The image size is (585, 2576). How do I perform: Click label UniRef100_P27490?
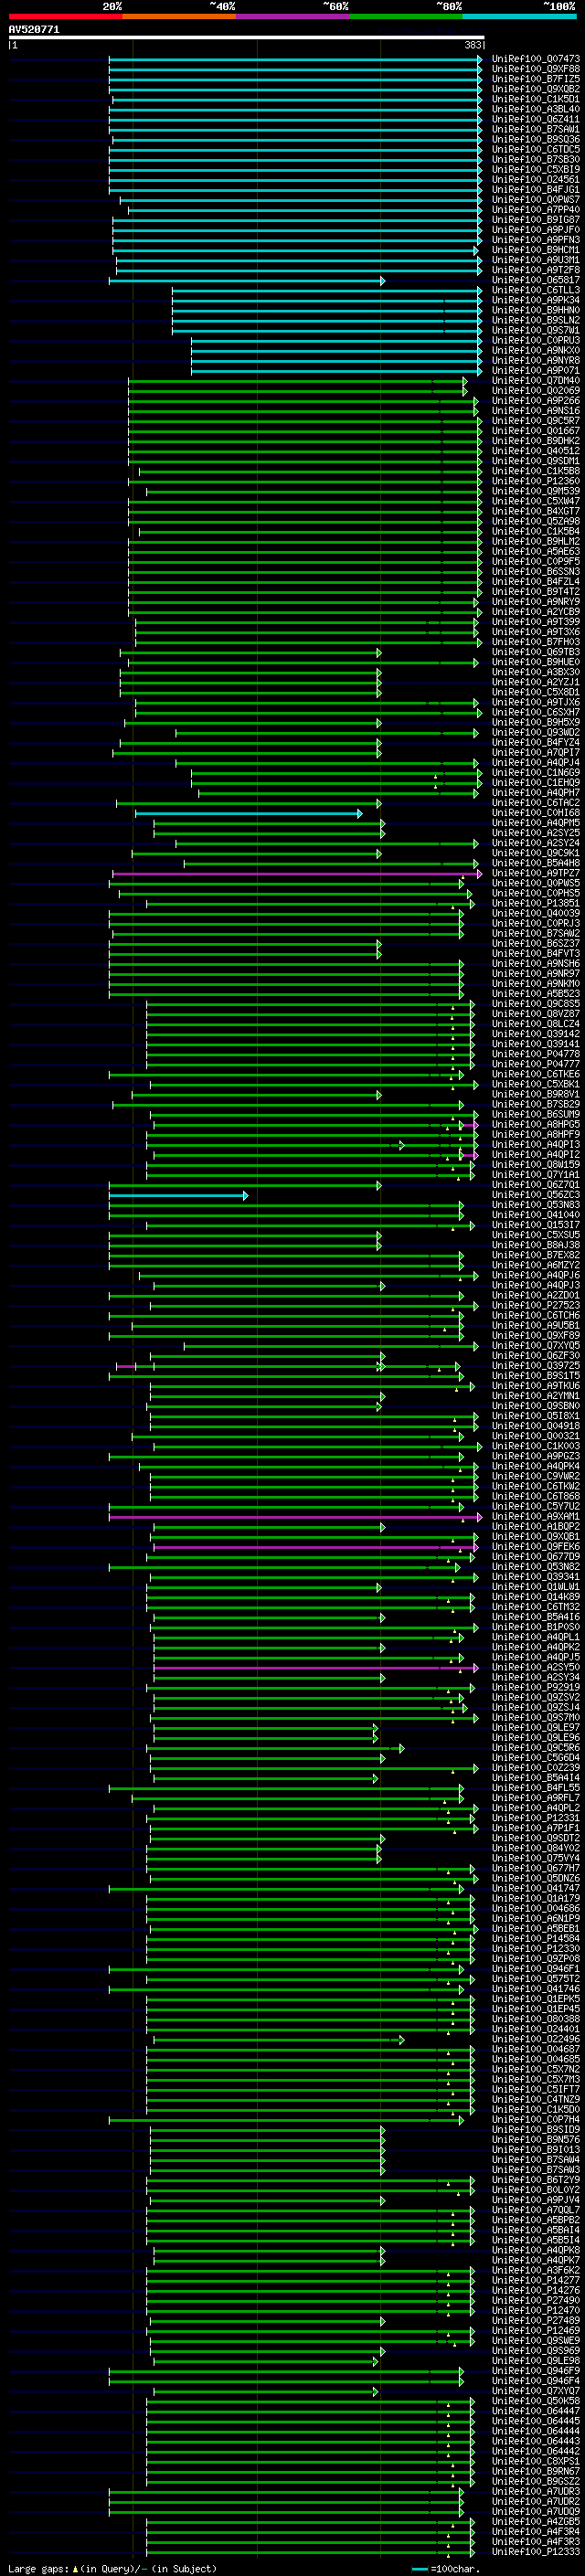(x=536, y=2302)
